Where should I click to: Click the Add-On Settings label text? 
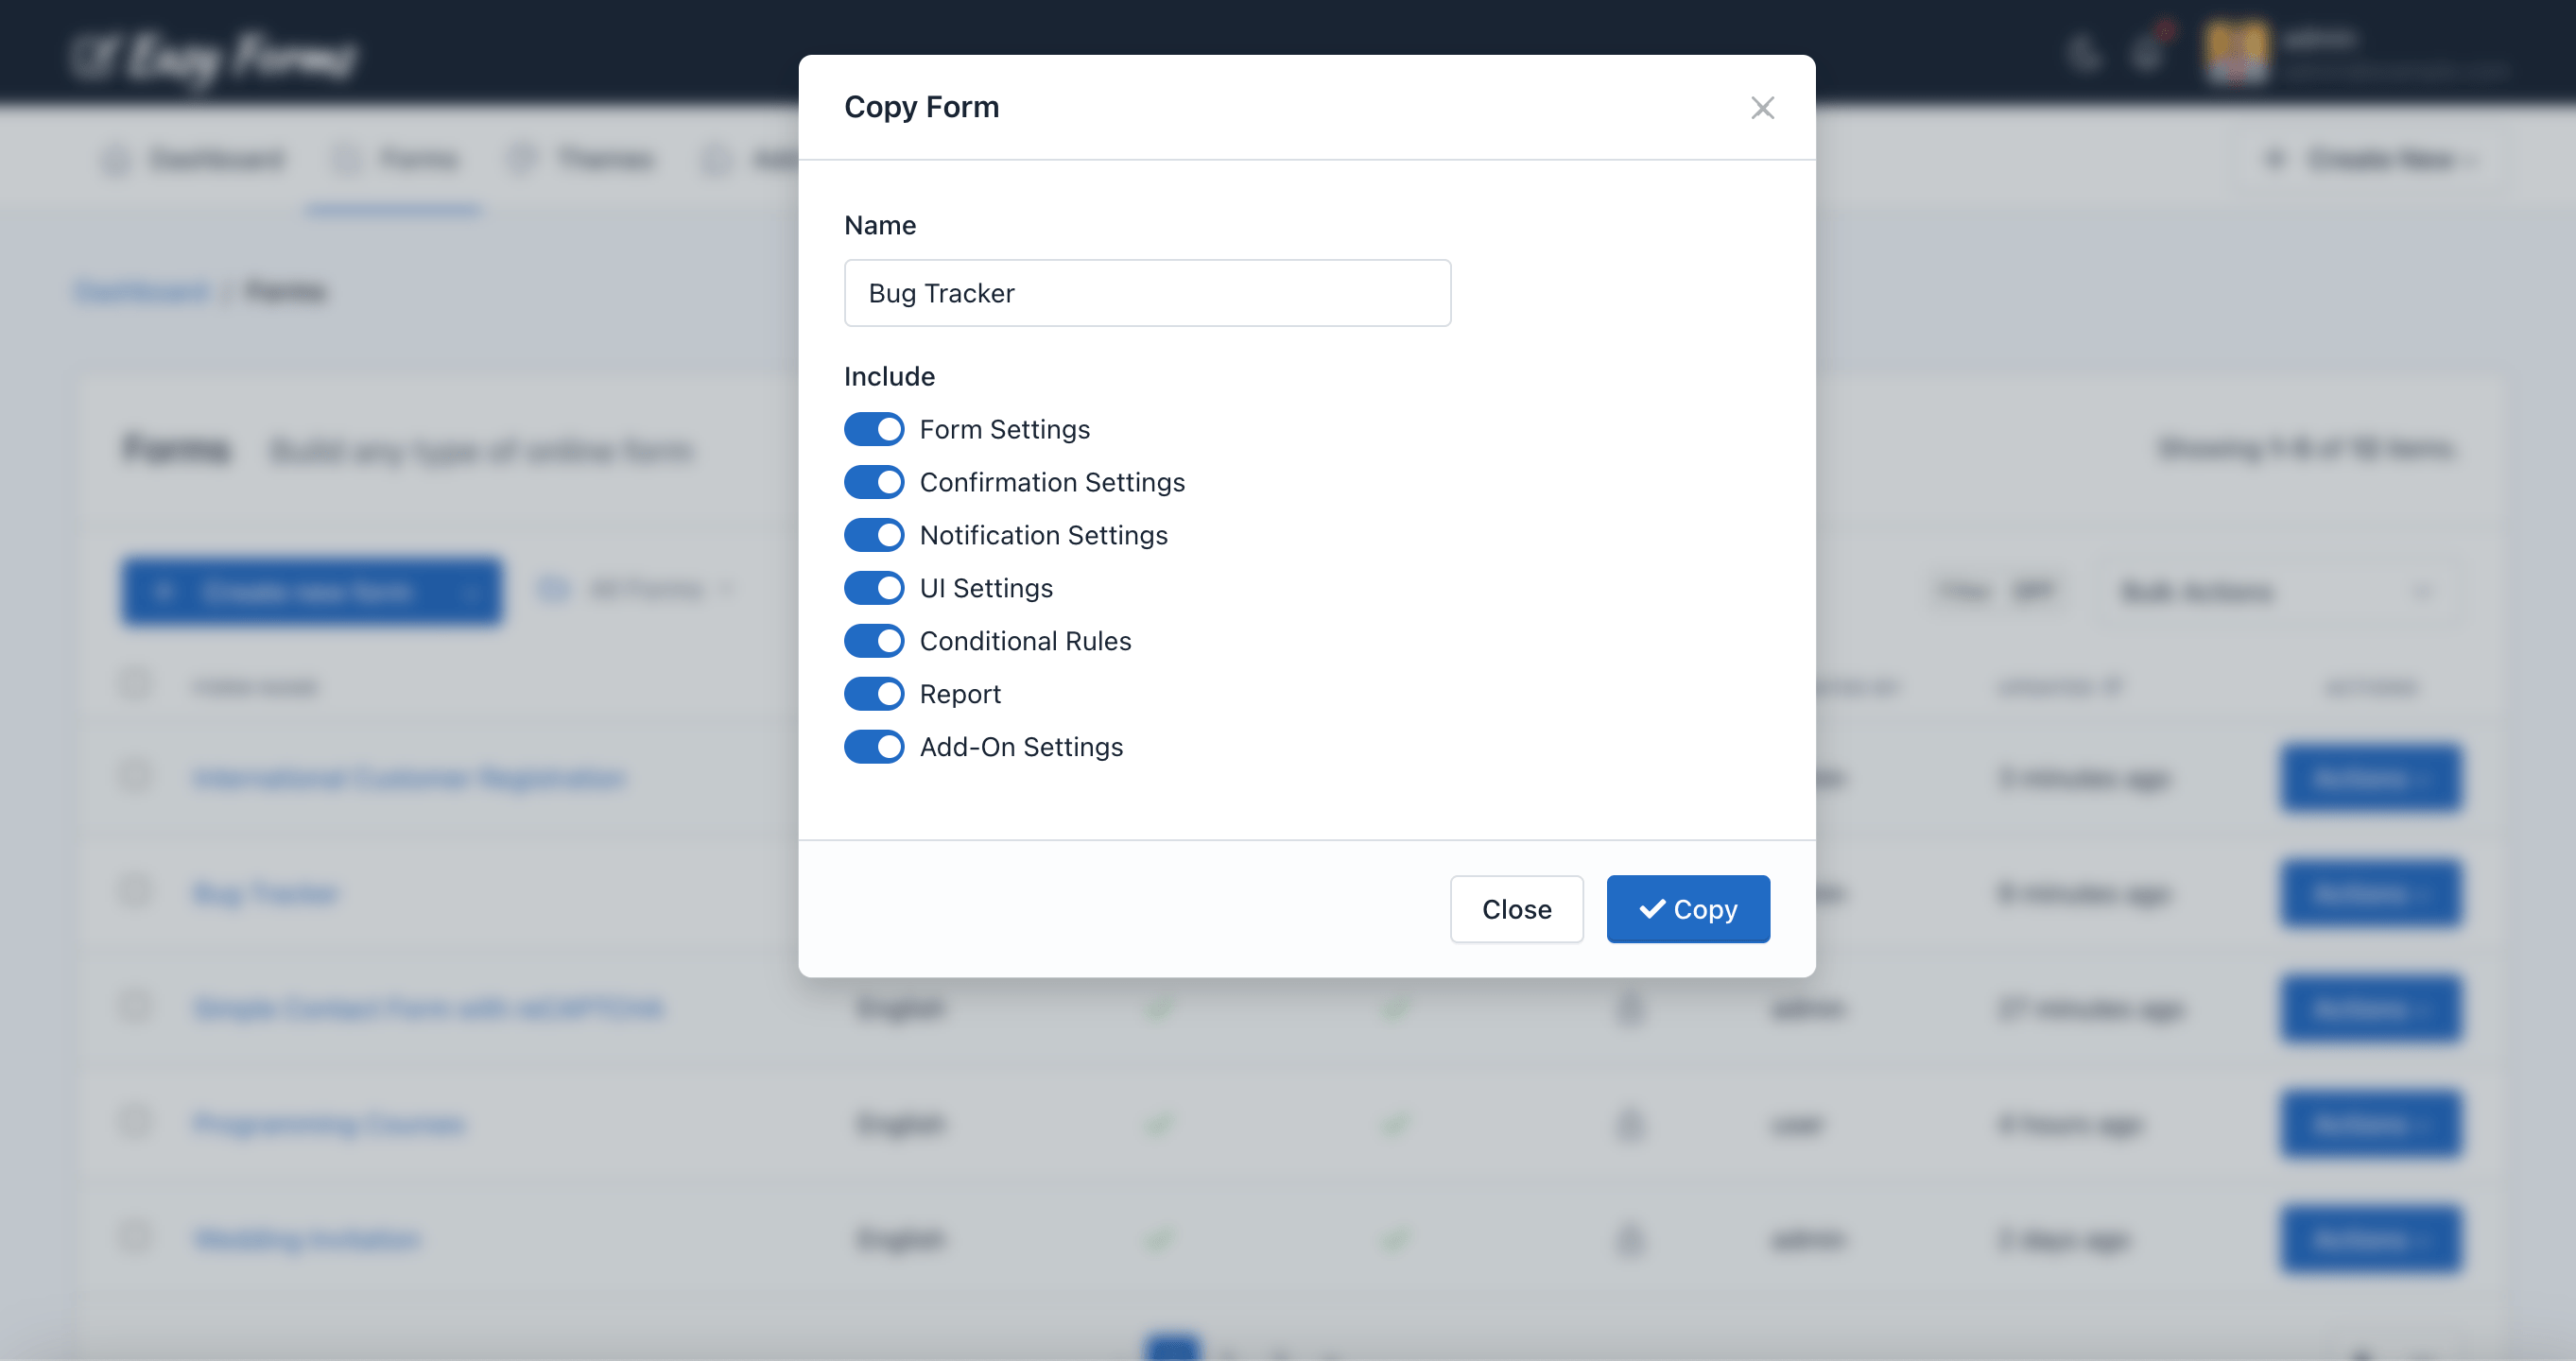point(1021,747)
